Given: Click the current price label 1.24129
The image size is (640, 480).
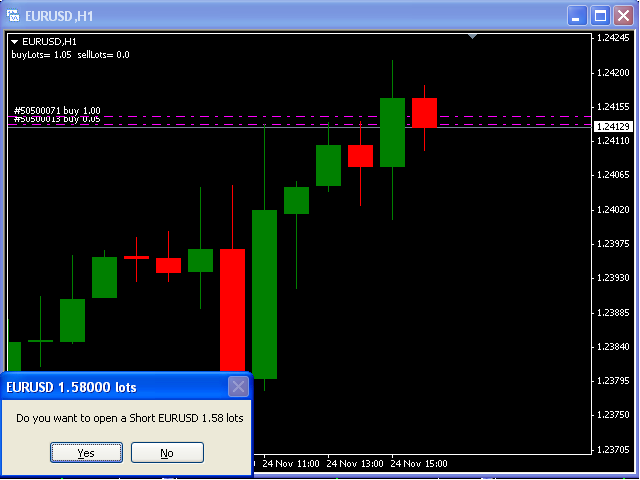Looking at the screenshot, I should coord(611,127).
